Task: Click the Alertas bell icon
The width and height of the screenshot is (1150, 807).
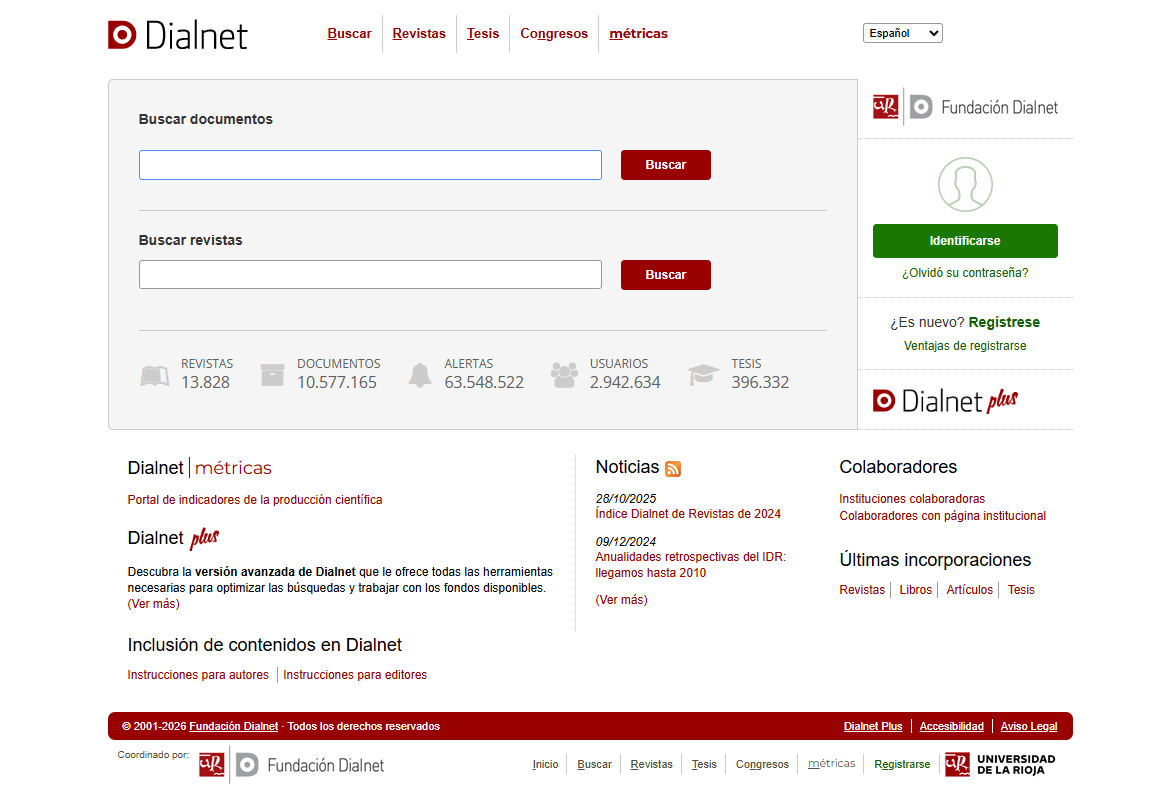Action: click(x=420, y=375)
